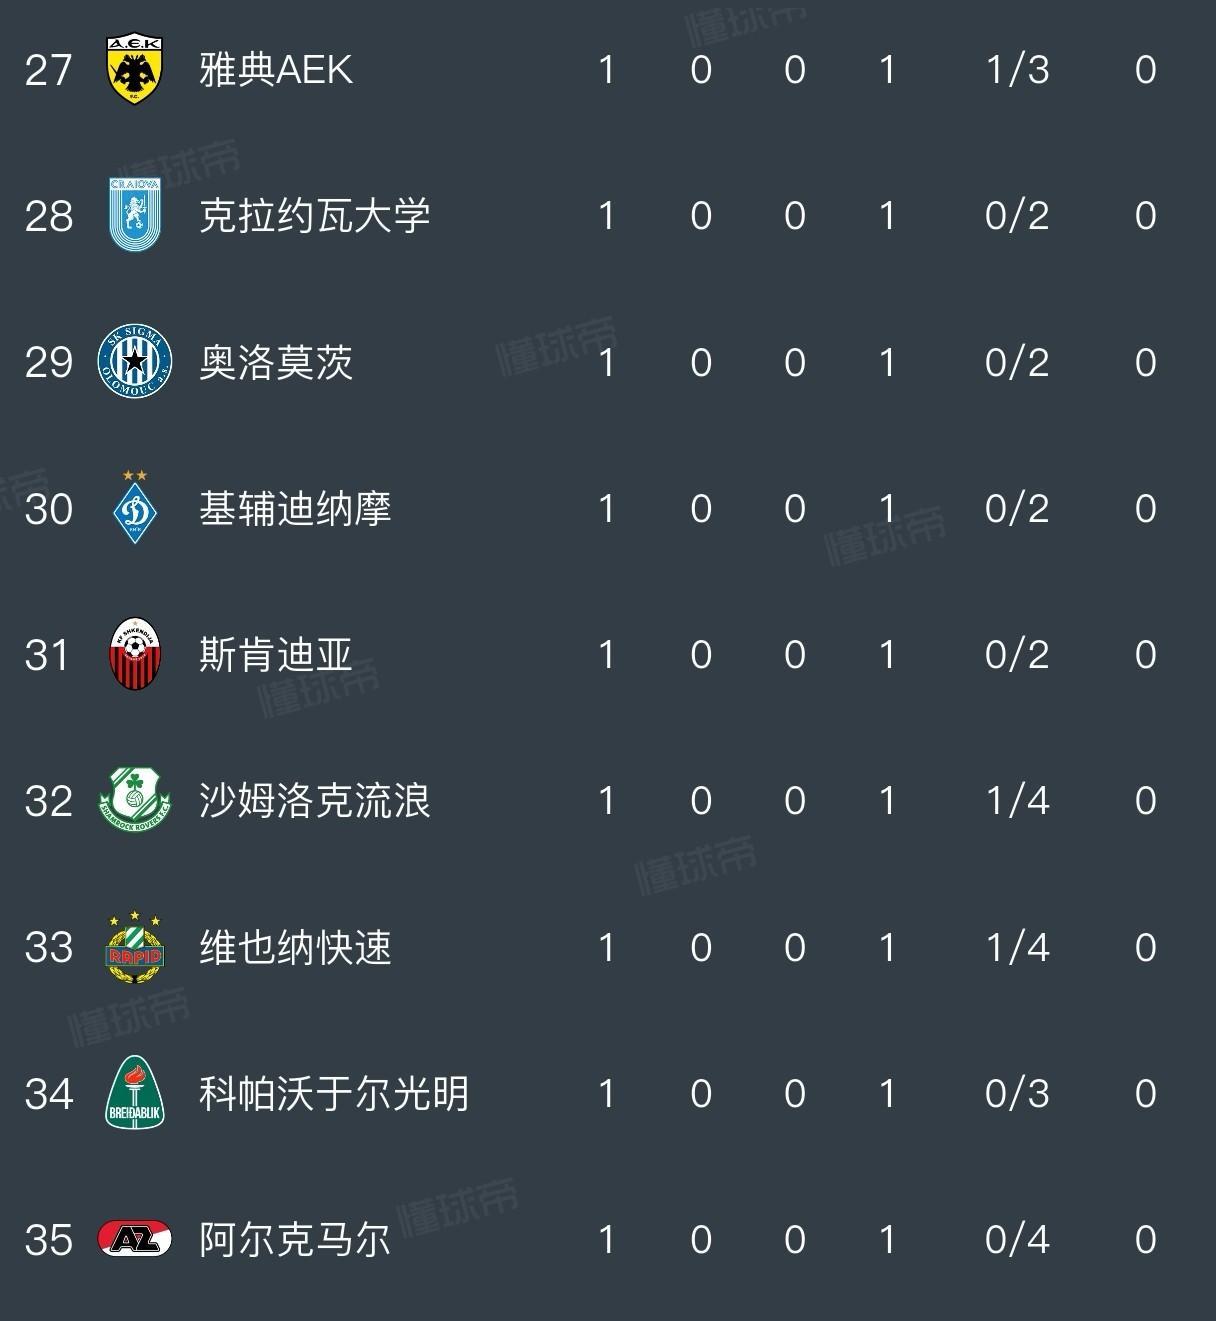Image resolution: width=1216 pixels, height=1321 pixels.
Task: Click the AEK Athens team crest
Action: [134, 69]
